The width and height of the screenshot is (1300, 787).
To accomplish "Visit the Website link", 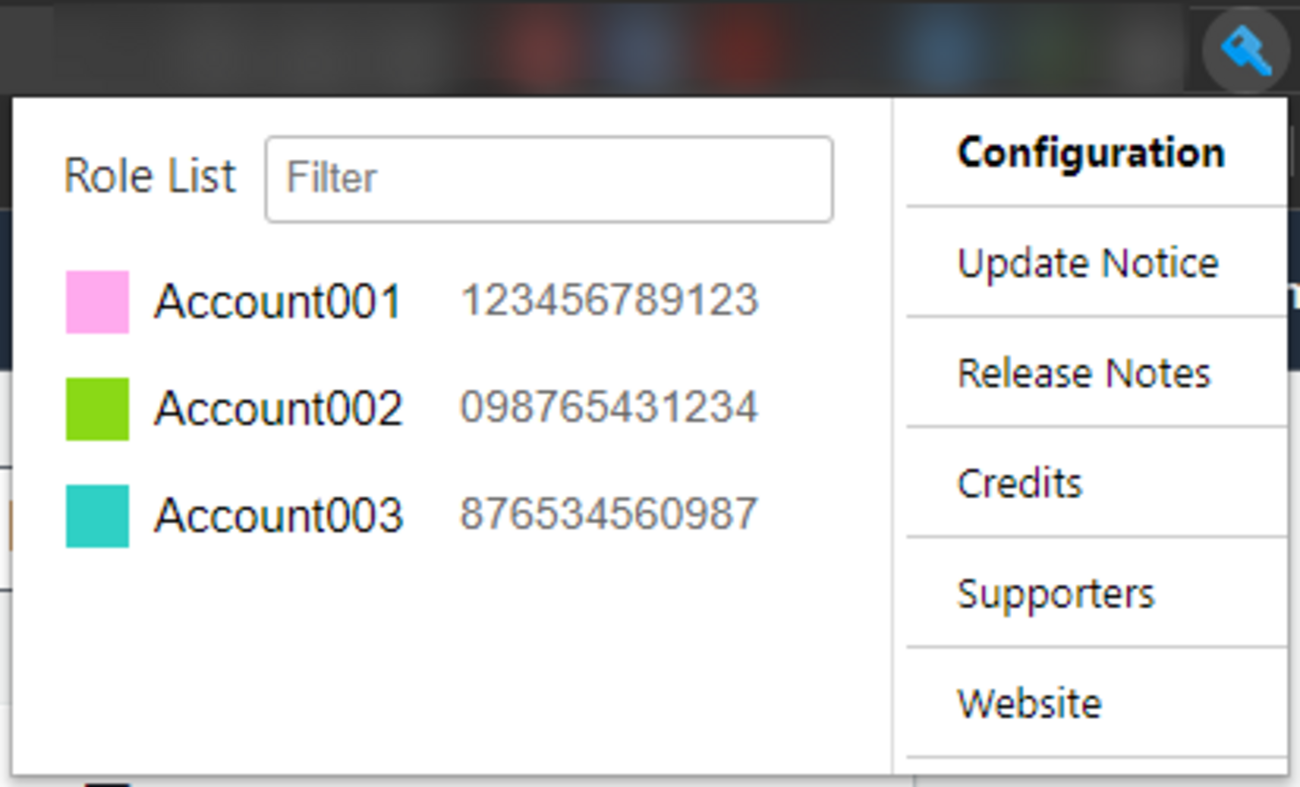I will click(1029, 704).
